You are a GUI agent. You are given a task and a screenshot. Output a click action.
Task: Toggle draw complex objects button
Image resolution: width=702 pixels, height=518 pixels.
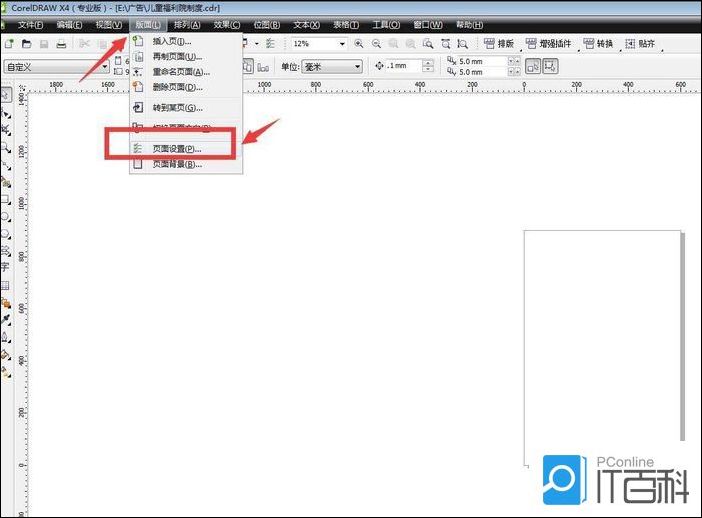coord(550,67)
